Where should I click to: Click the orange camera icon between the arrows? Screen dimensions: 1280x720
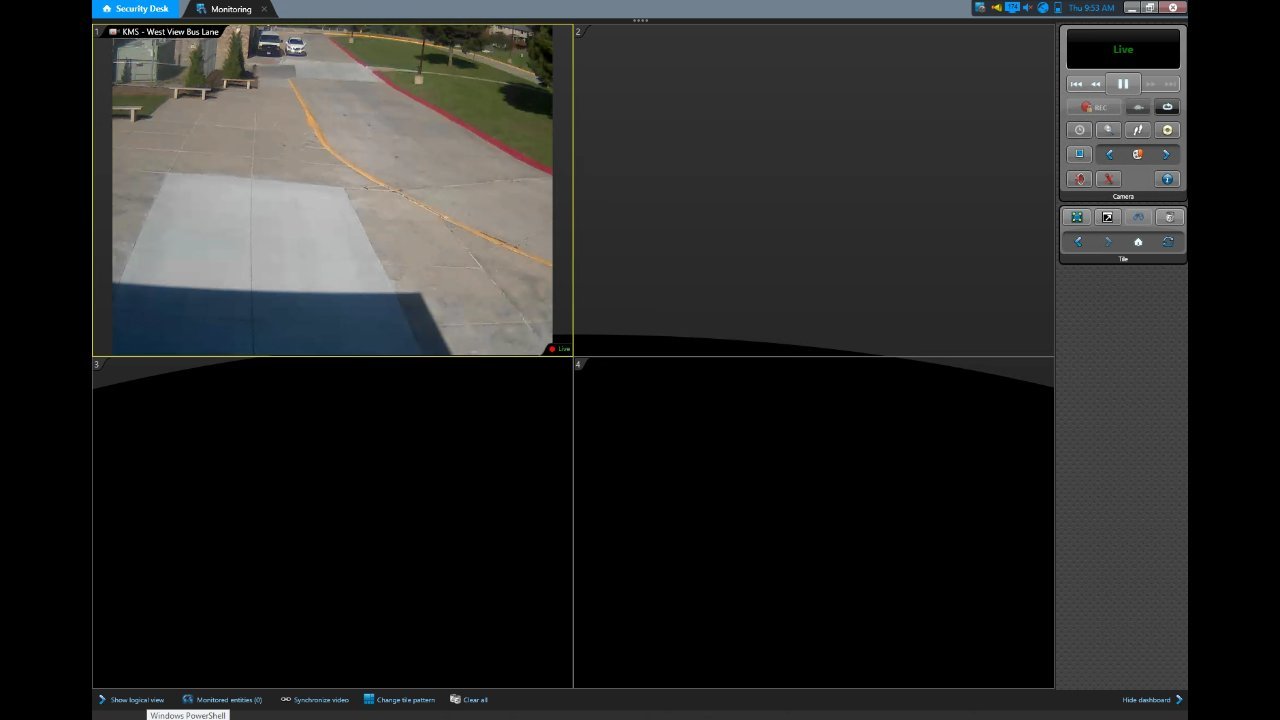click(x=1137, y=154)
